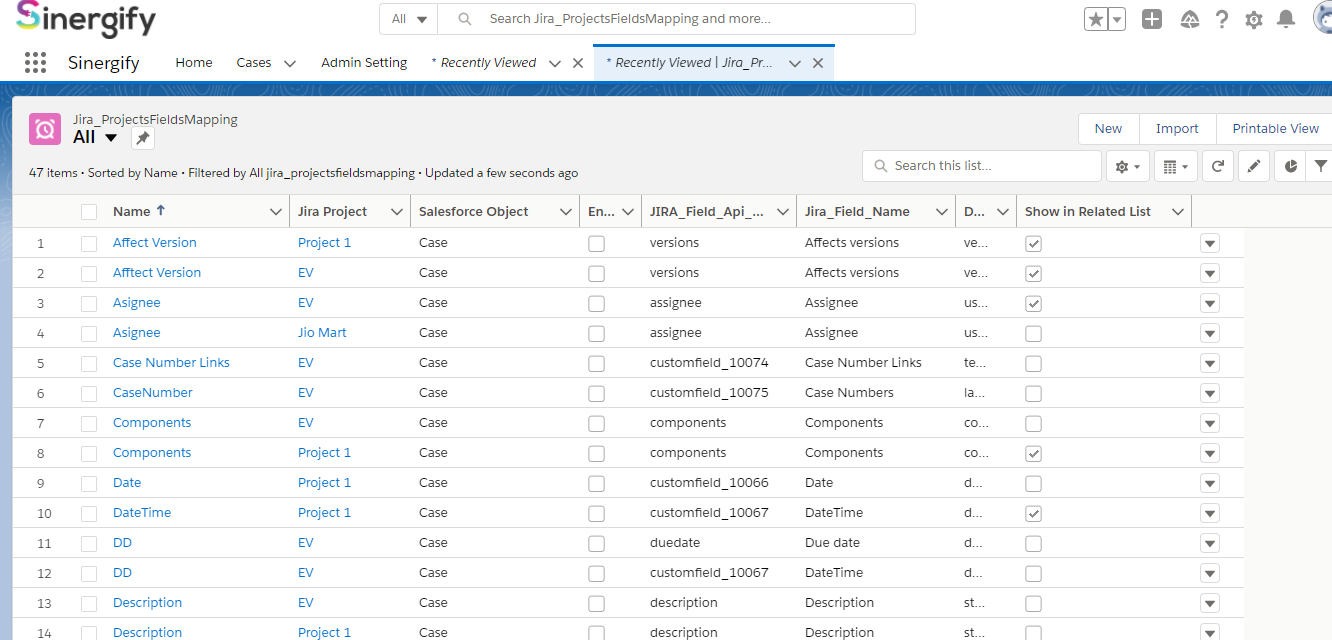Open the CaseNumber record link

tap(153, 393)
